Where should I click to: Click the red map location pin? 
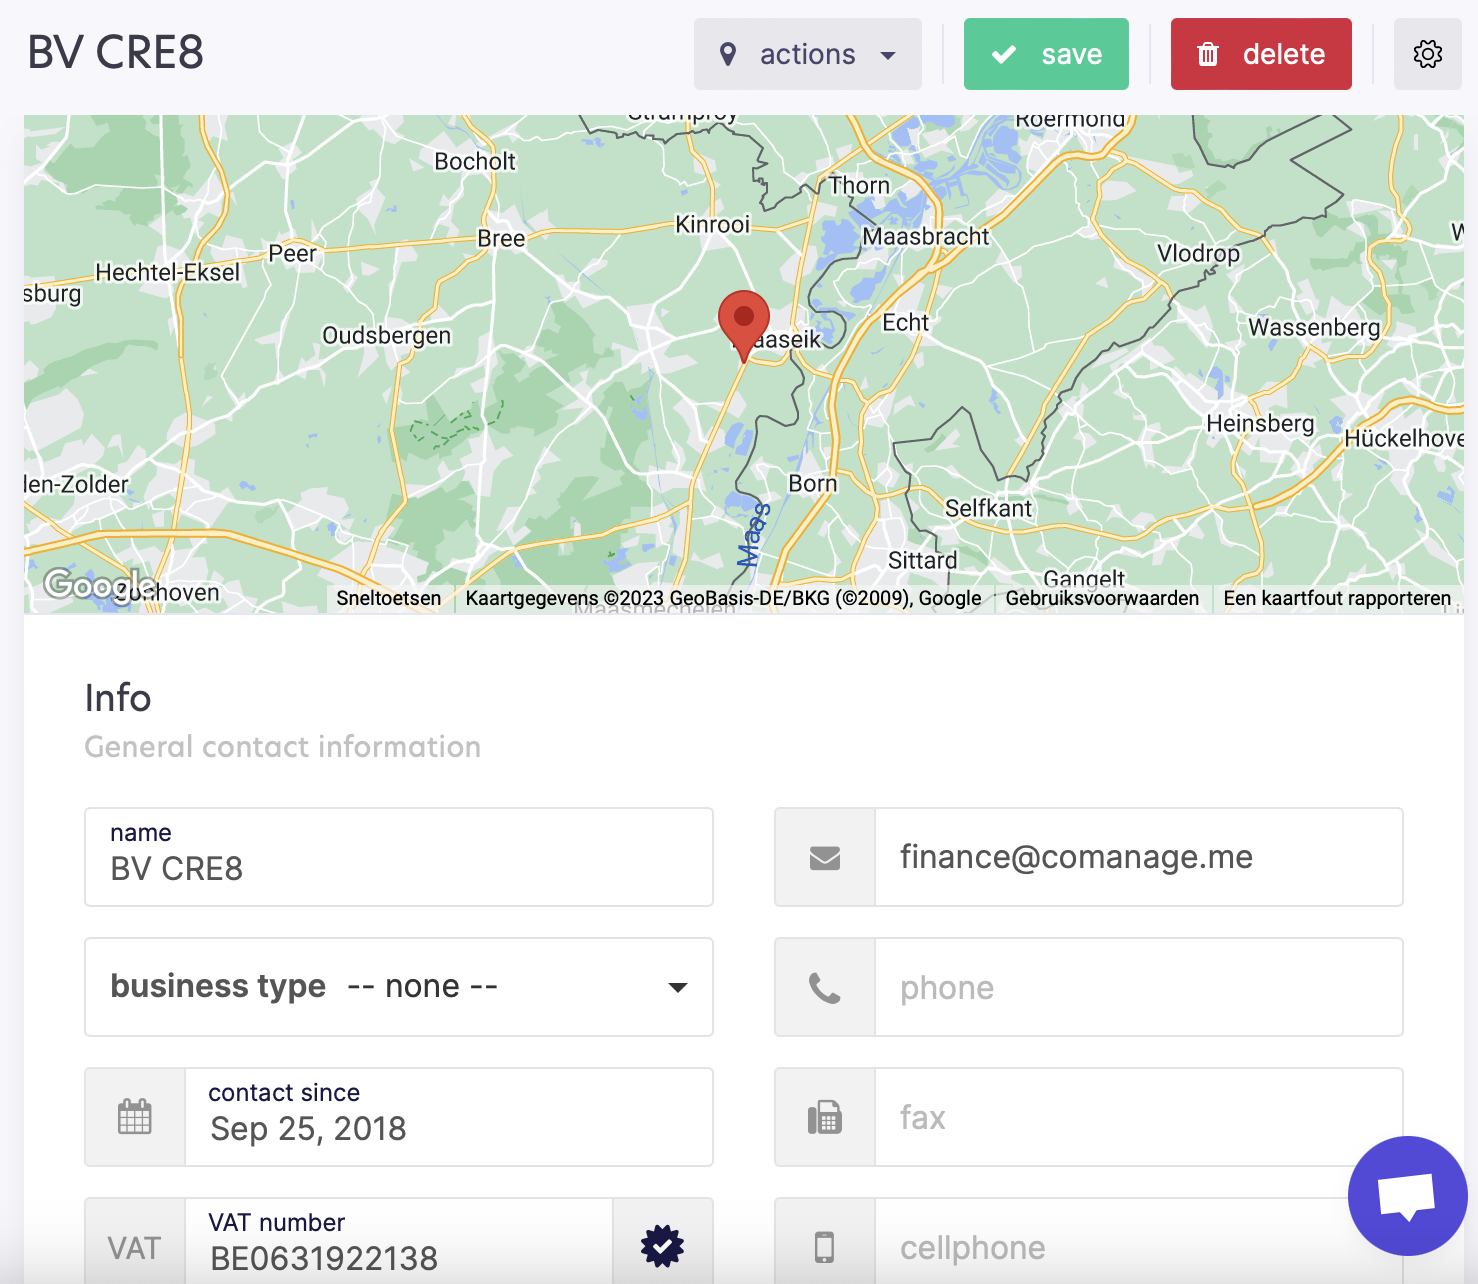(x=743, y=325)
